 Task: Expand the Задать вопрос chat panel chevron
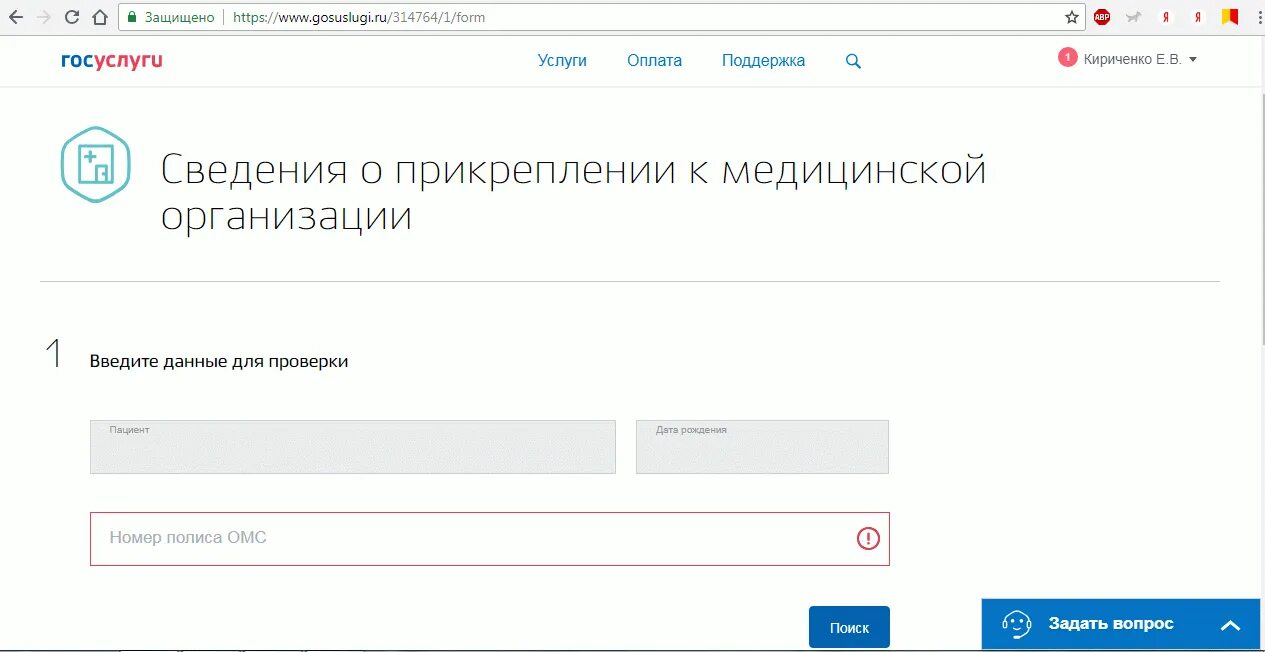[x=1230, y=625]
